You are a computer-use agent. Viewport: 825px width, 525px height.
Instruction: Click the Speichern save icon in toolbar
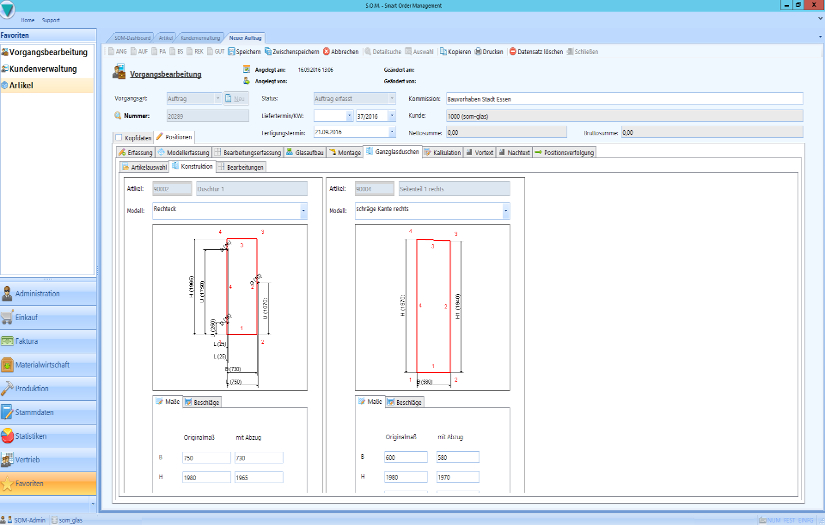pos(232,51)
